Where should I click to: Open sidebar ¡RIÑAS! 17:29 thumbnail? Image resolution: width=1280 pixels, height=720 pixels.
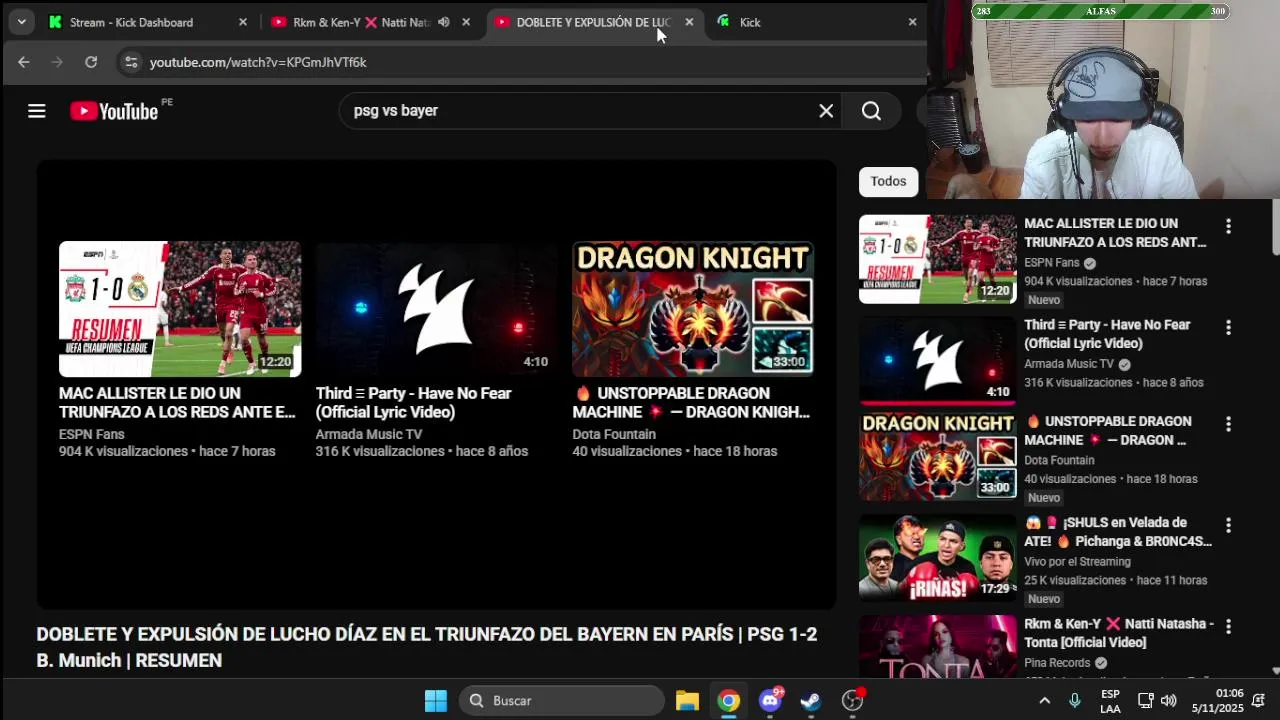click(938, 558)
